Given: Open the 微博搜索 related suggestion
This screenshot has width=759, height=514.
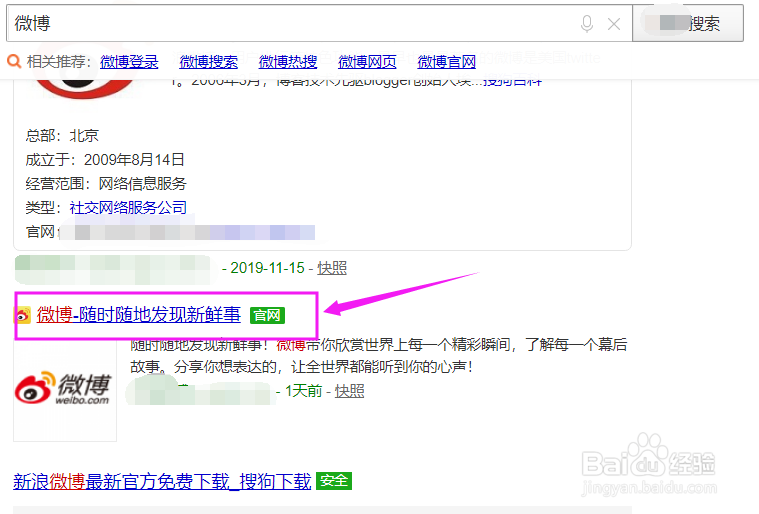Looking at the screenshot, I should point(208,62).
